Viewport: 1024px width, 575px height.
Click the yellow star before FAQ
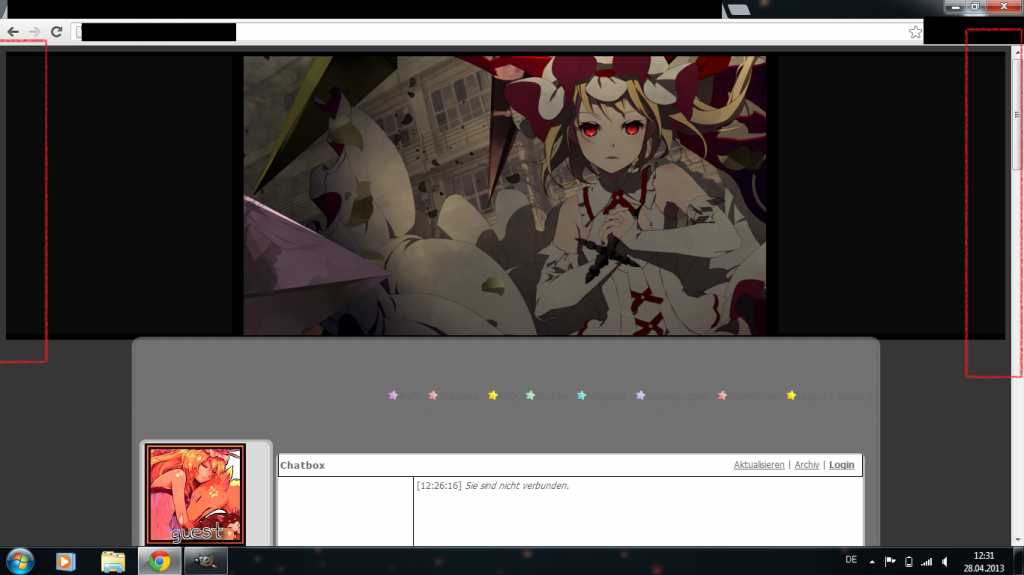493,395
